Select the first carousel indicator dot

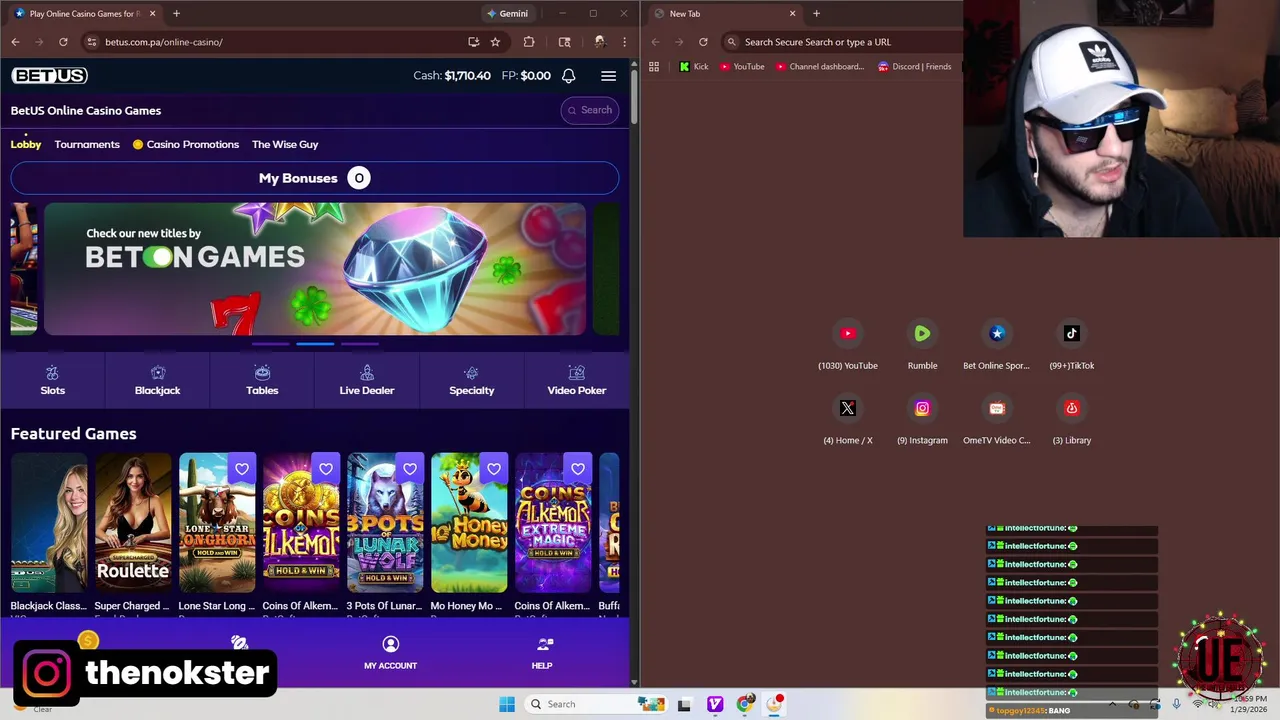[270, 343]
